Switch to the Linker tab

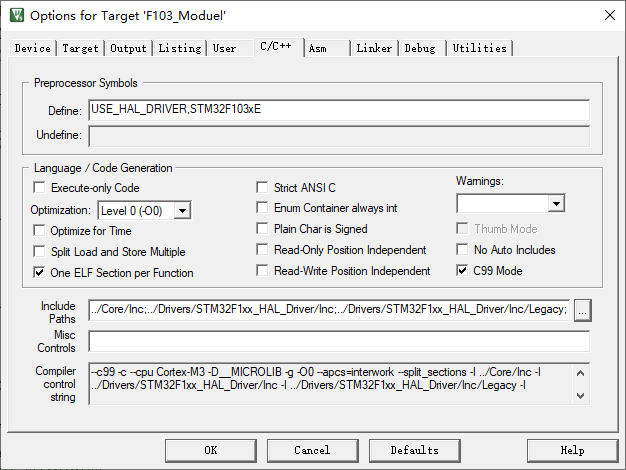tap(374, 48)
